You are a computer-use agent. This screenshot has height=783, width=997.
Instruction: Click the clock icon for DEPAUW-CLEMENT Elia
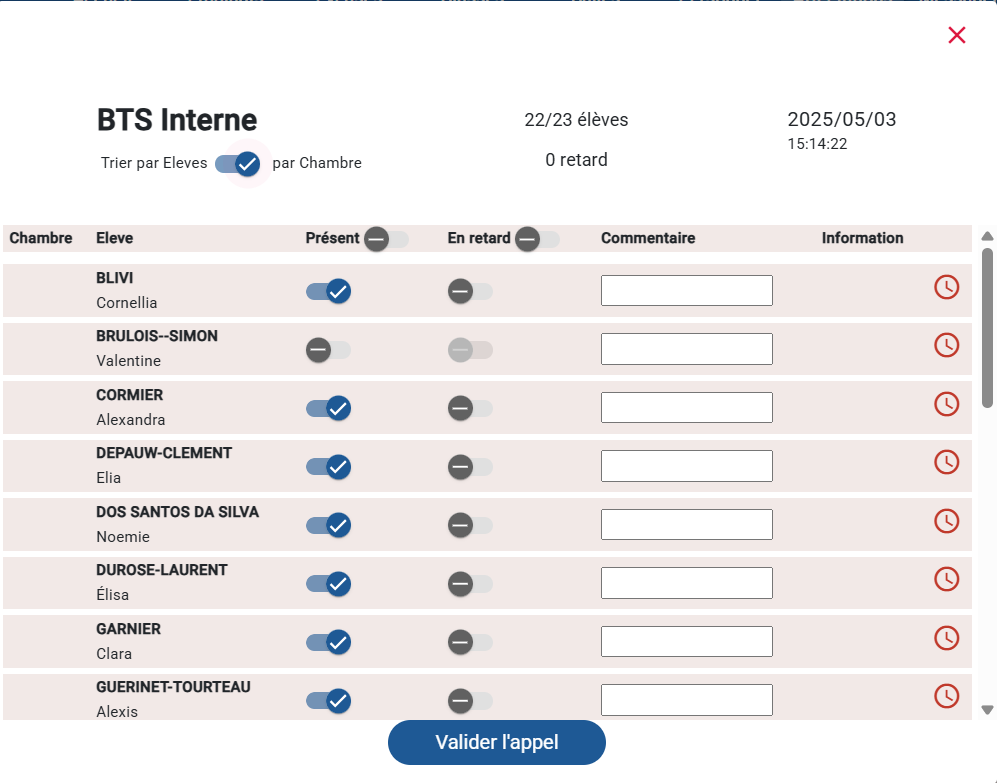point(946,462)
